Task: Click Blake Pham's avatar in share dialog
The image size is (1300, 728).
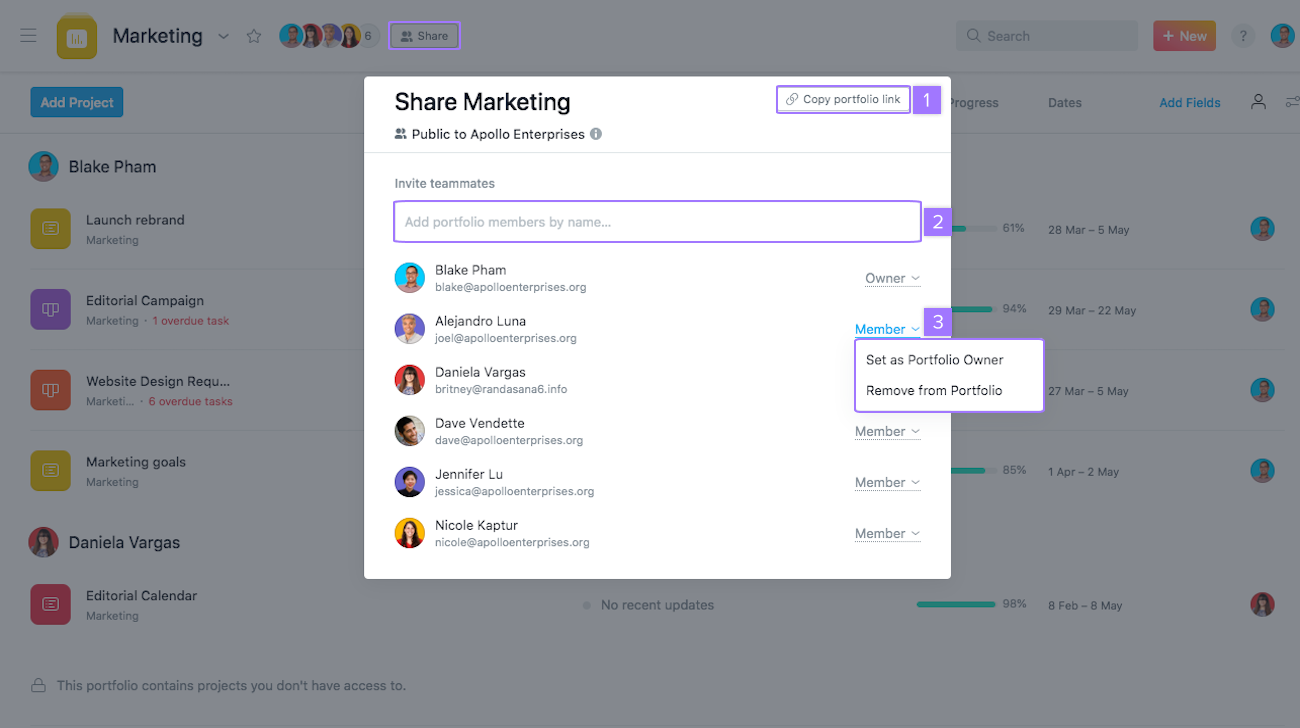Action: coord(410,278)
